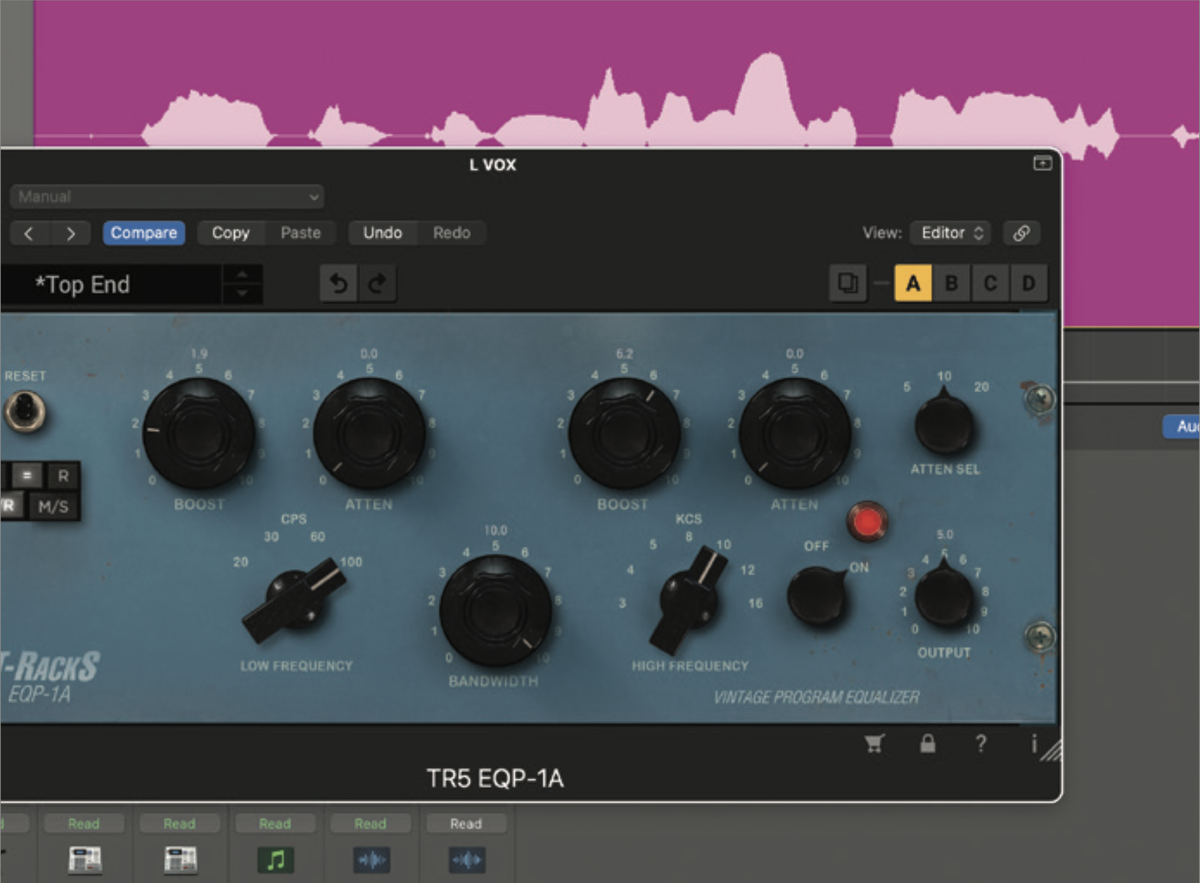Image resolution: width=1200 pixels, height=883 pixels.
Task: Click the chain link icon beside the View selector
Action: (1021, 233)
